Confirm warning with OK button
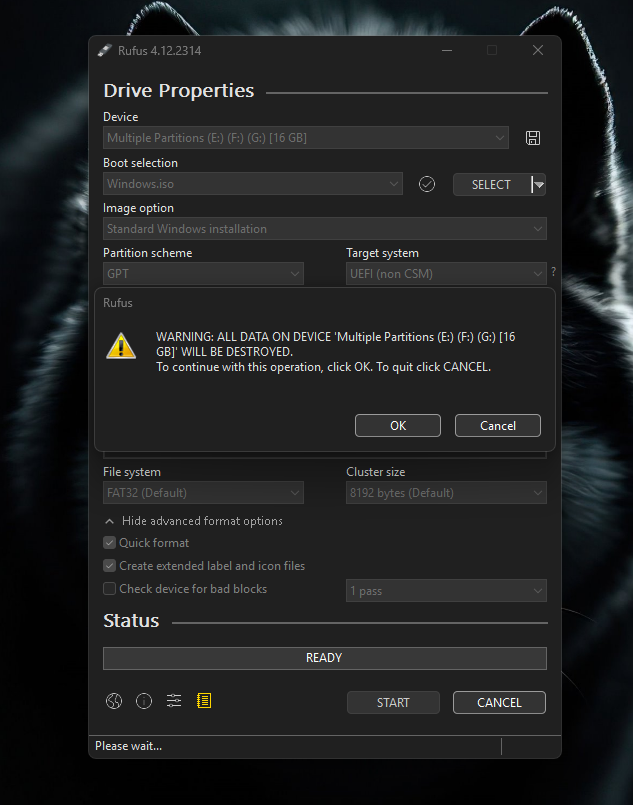Image resolution: width=633 pixels, height=805 pixels. pos(398,426)
